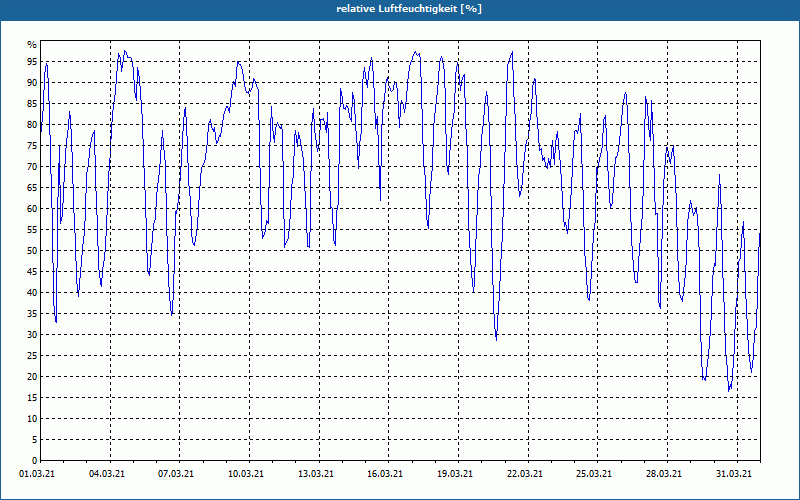Select the date label '07.03.21'
800x500 pixels.
[177, 474]
